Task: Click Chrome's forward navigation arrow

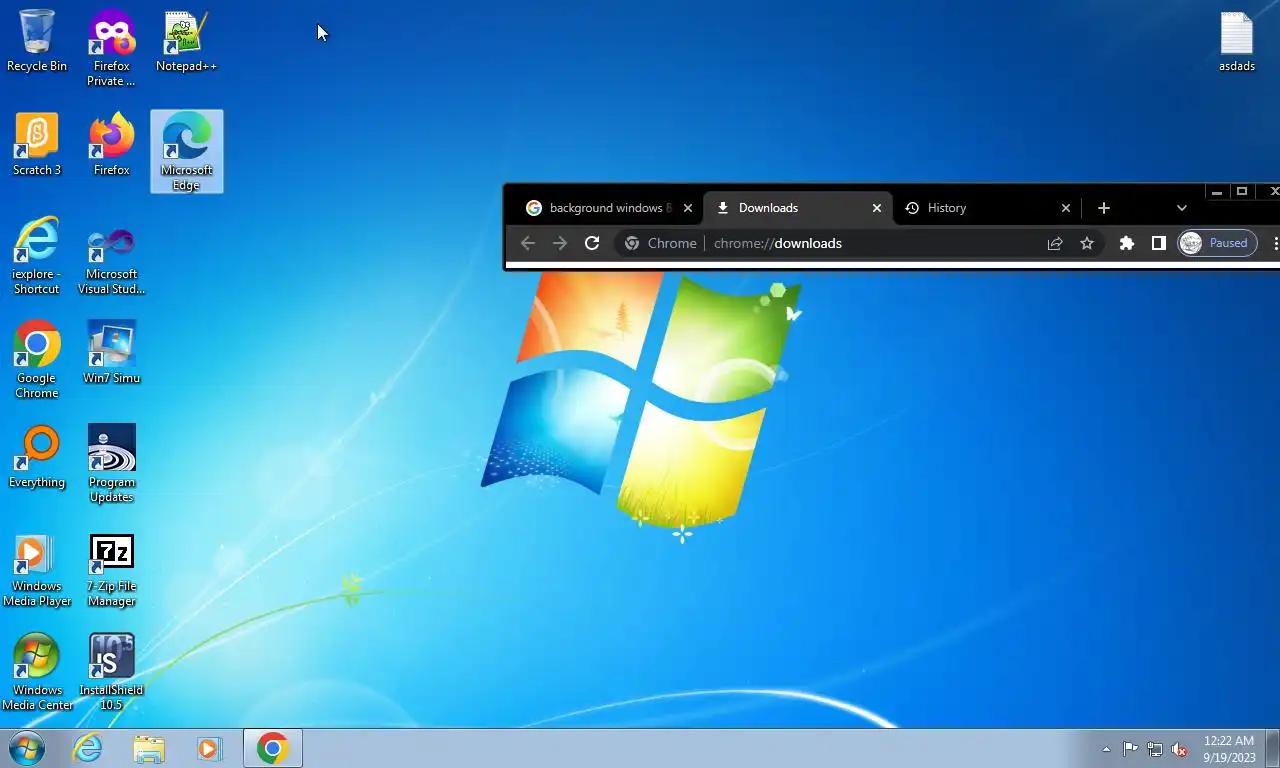Action: (x=560, y=243)
